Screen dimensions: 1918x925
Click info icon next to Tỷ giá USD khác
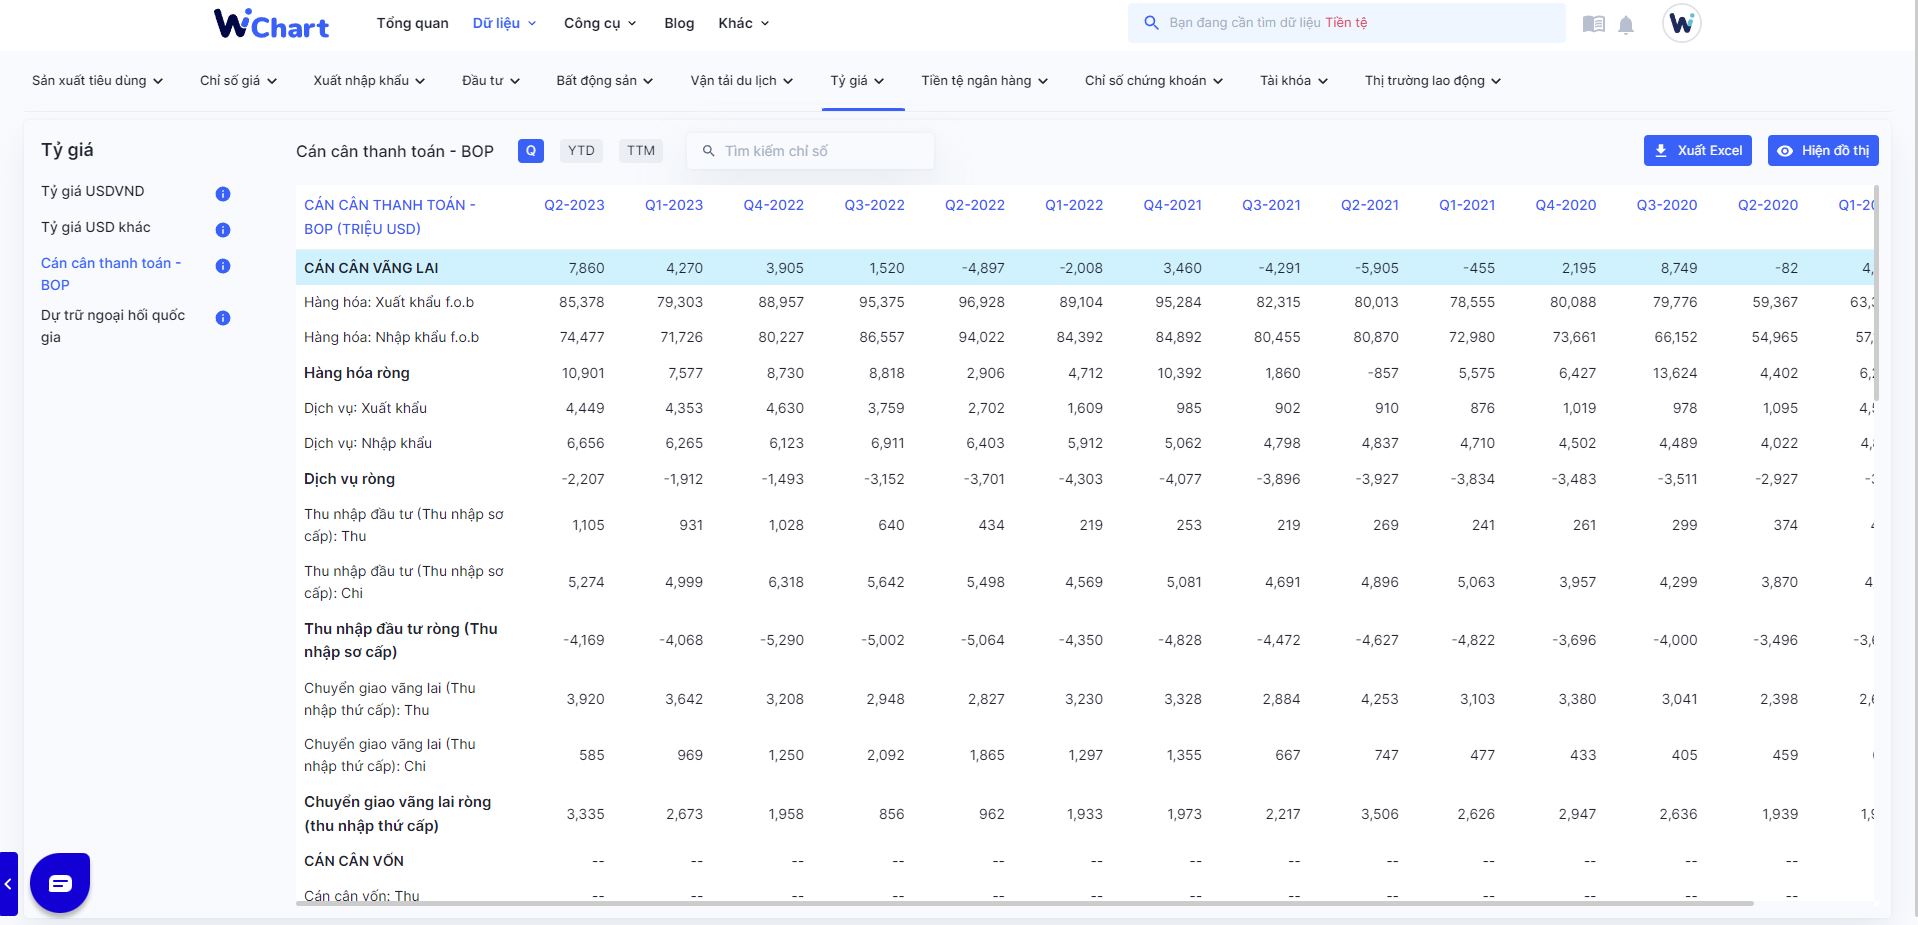coord(223,230)
